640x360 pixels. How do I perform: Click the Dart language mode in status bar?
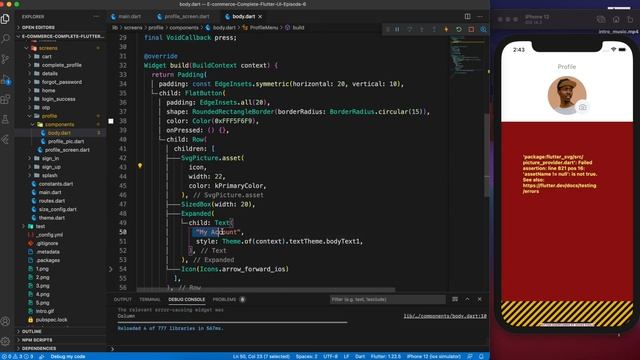[x=360, y=356]
